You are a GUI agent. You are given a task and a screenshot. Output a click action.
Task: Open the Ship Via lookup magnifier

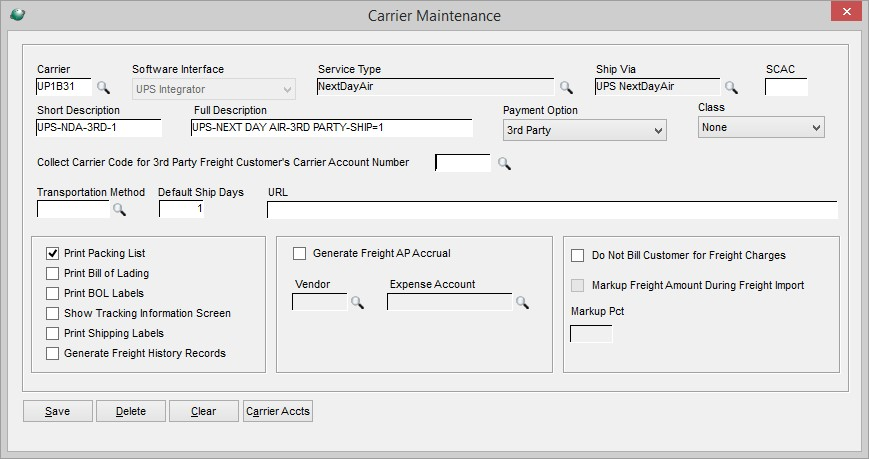(x=731, y=87)
